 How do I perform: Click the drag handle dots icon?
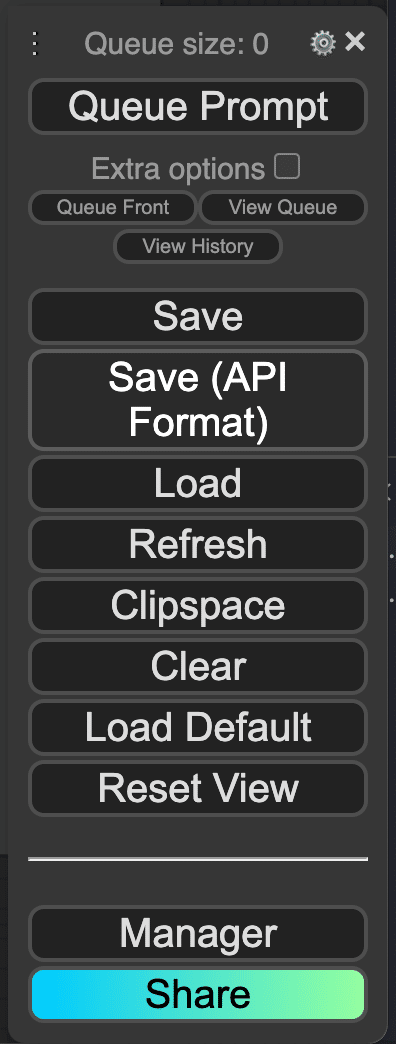[x=36, y=44]
